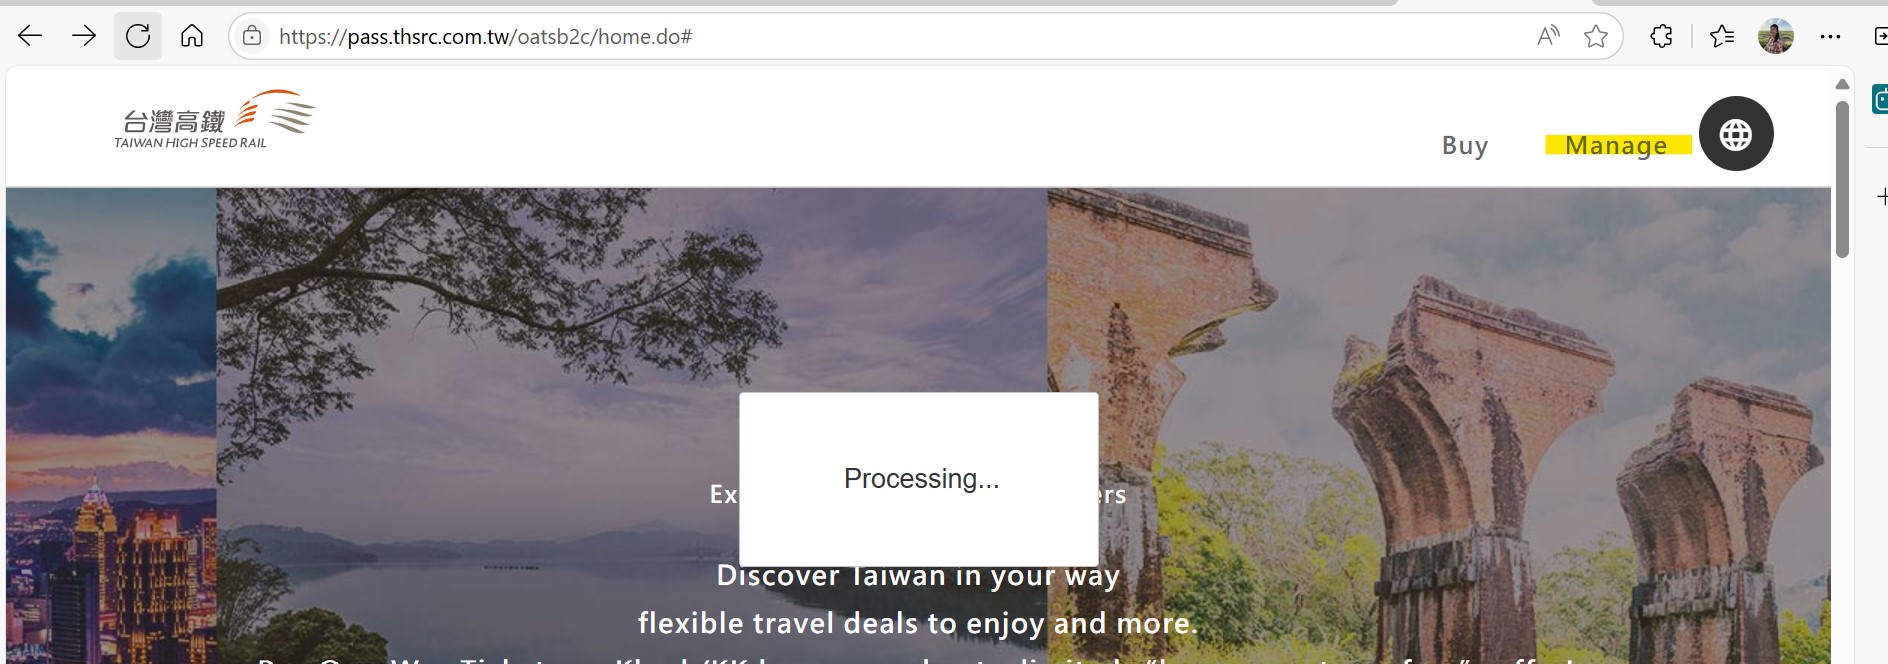Click the address bar URL field
The height and width of the screenshot is (664, 1888).
point(900,37)
